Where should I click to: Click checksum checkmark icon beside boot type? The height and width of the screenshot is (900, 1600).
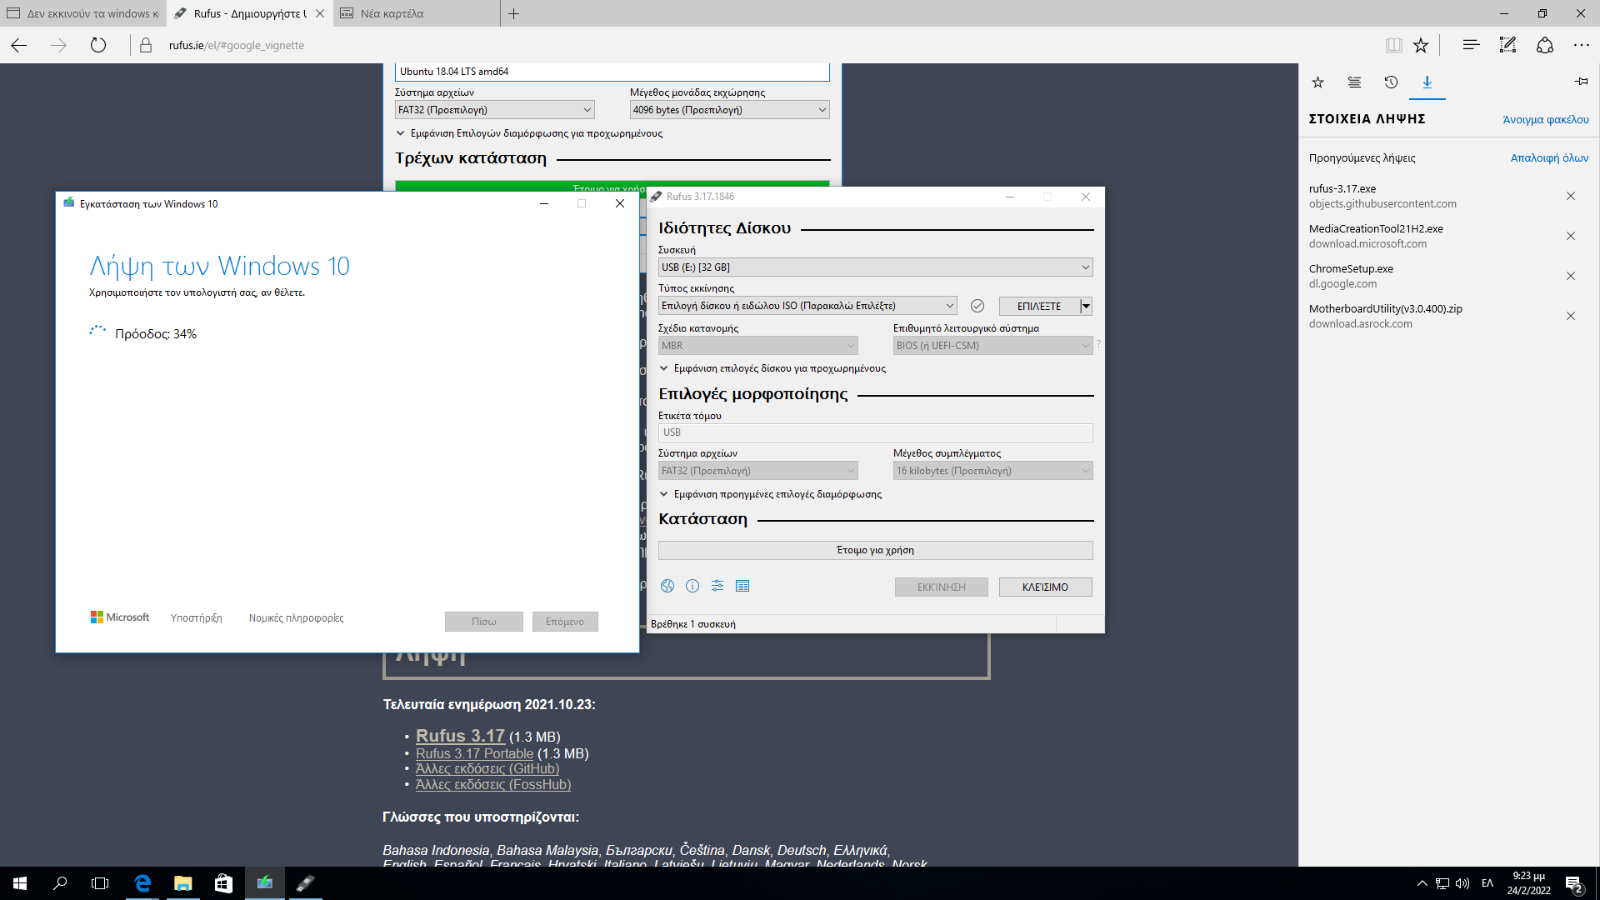point(977,306)
